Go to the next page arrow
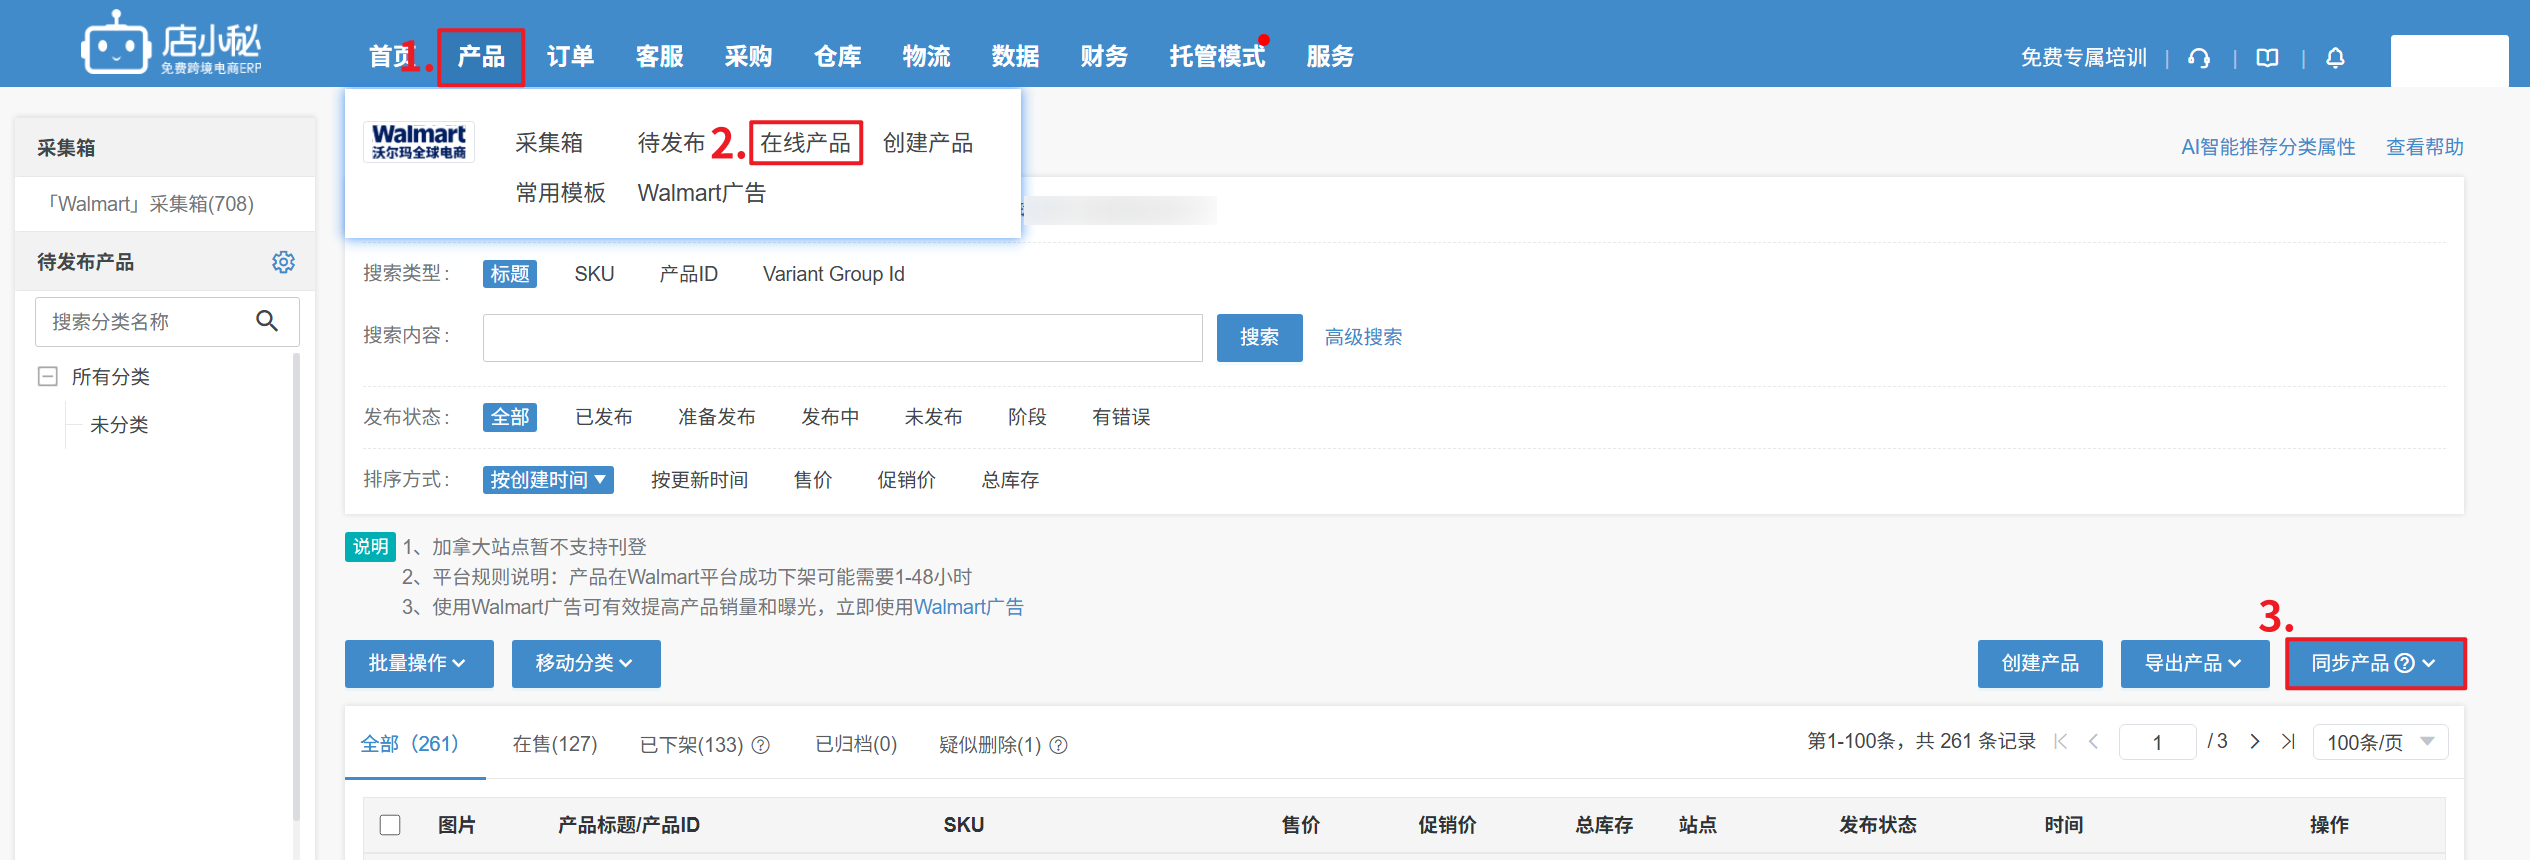The image size is (2530, 860). click(2255, 742)
